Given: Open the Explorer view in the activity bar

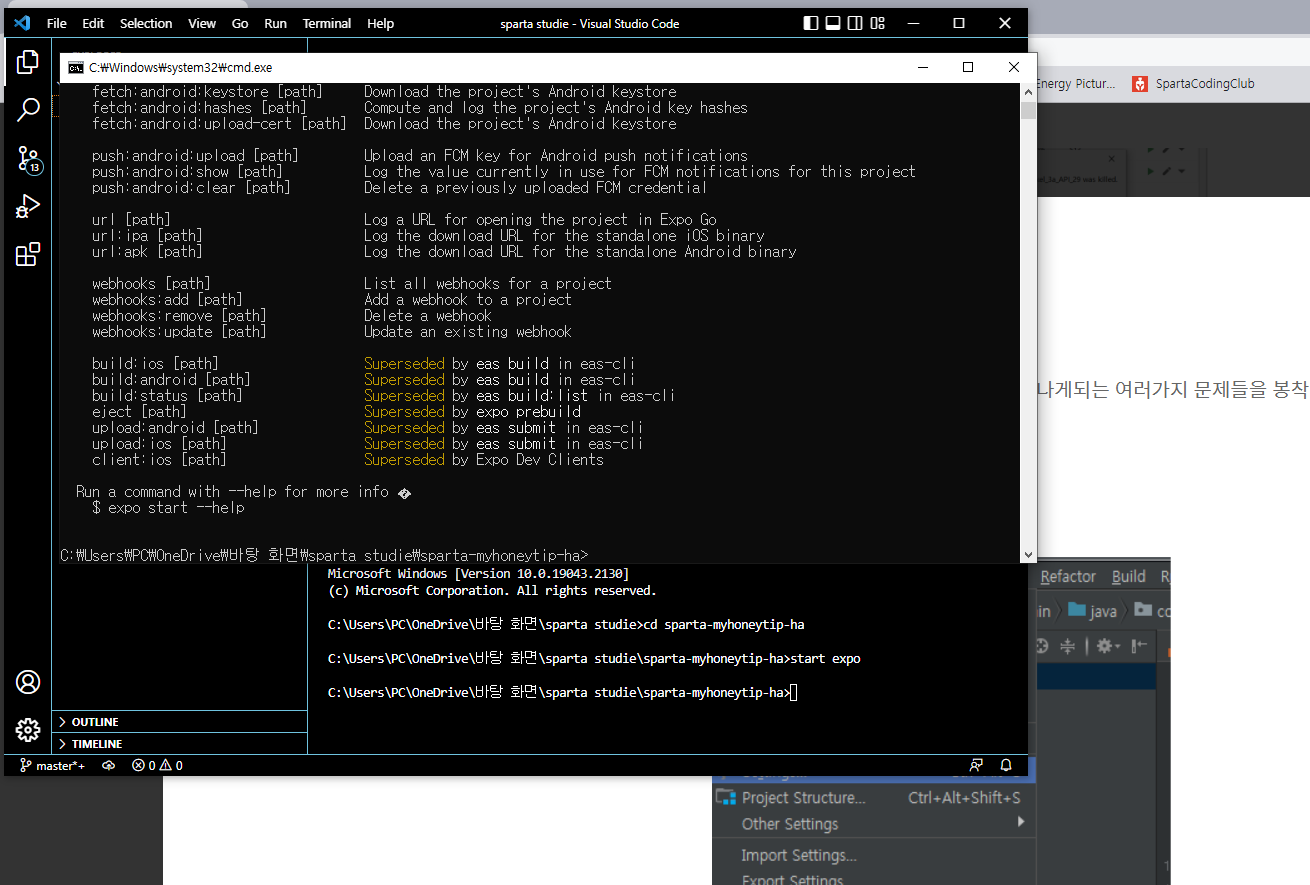Looking at the screenshot, I should click(x=28, y=62).
